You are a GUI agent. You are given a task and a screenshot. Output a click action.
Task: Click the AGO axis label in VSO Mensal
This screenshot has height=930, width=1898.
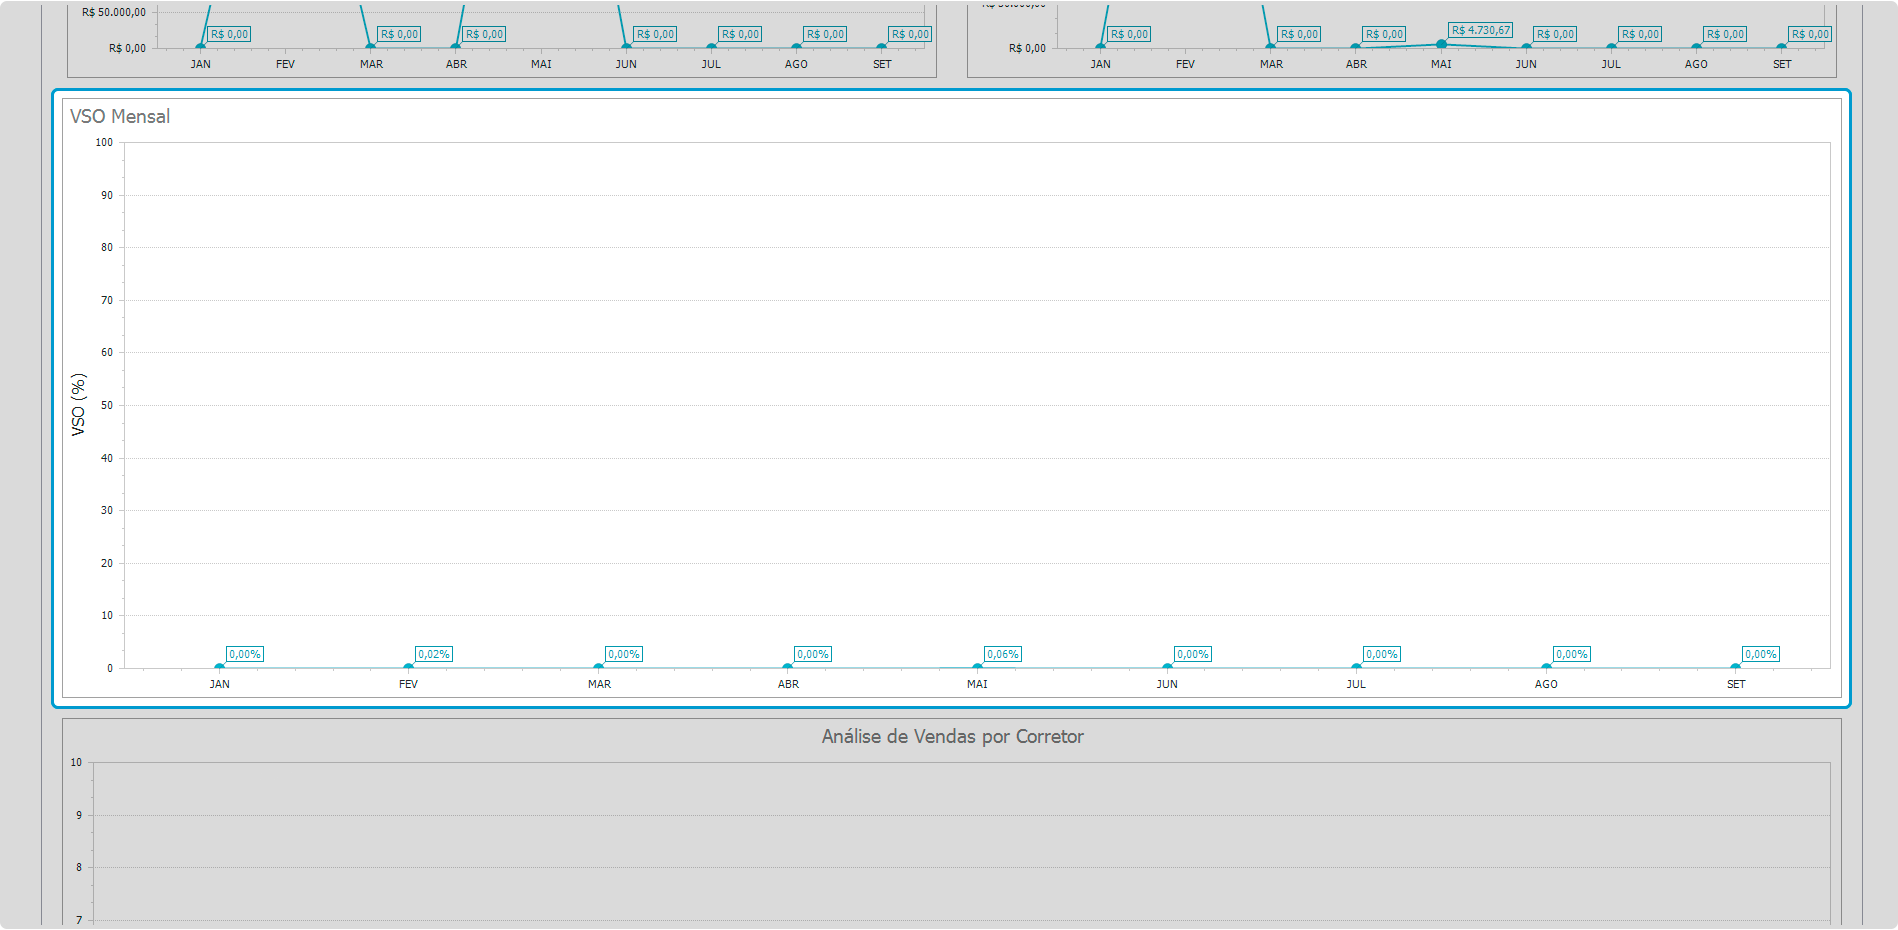[x=1546, y=684]
